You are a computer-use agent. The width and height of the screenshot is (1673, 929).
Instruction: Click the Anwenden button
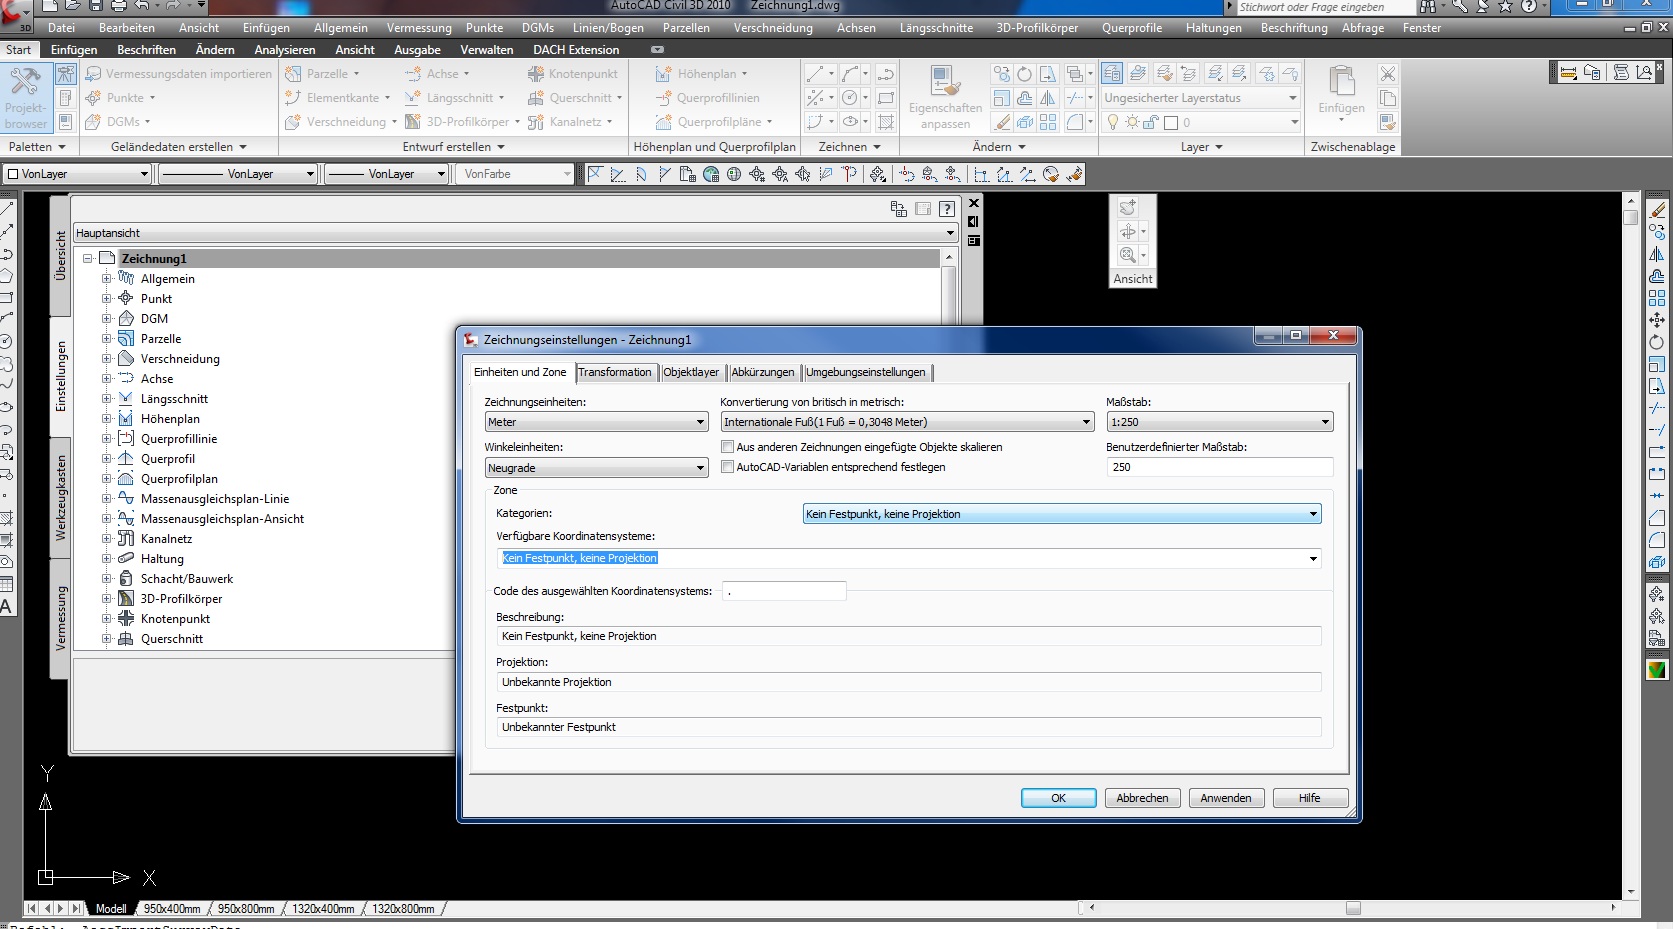[1226, 798]
